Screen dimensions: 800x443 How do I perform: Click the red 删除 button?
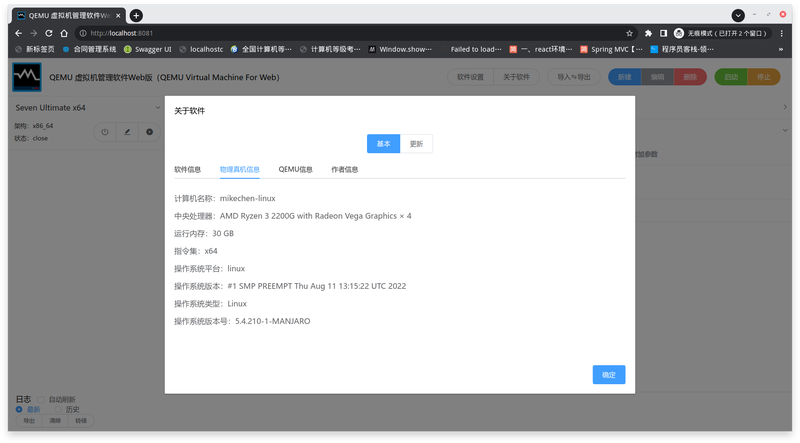point(690,77)
